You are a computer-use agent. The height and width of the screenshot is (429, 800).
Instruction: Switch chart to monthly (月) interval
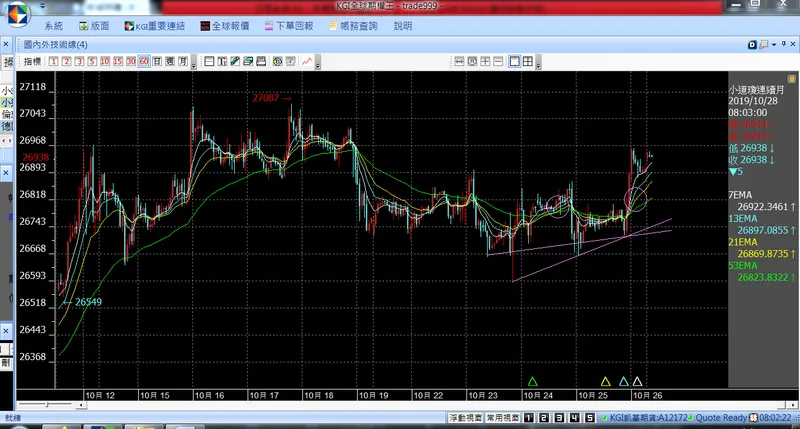click(183, 62)
